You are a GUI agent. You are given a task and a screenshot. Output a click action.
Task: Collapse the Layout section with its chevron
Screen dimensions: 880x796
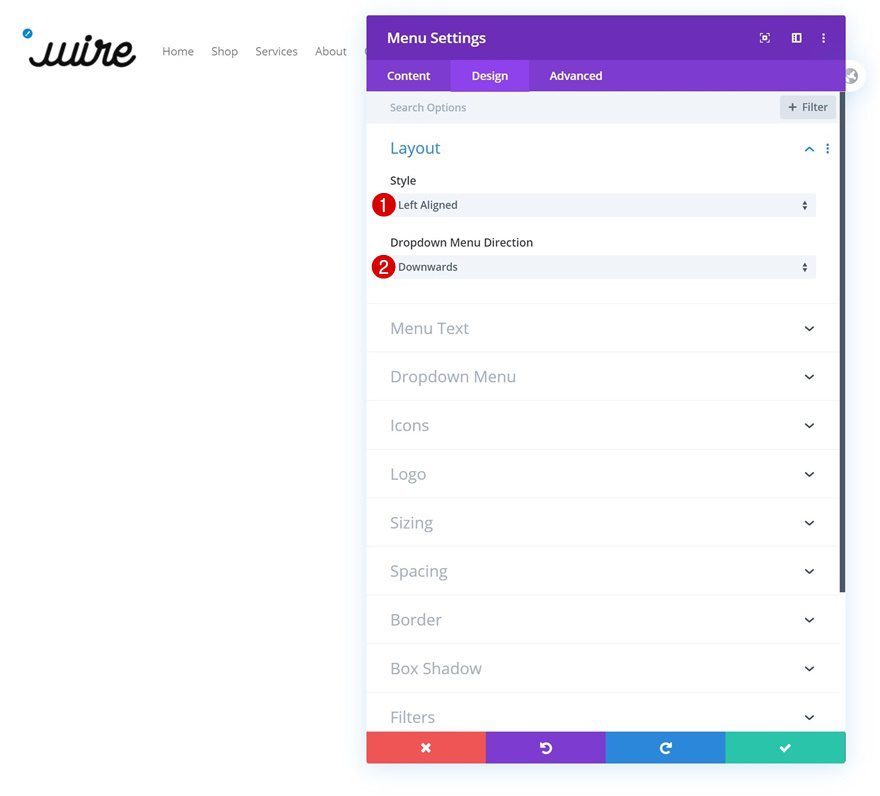point(808,148)
